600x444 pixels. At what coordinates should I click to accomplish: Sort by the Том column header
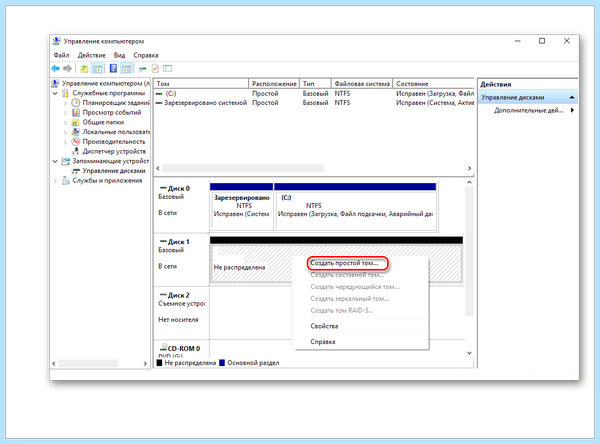pos(201,83)
